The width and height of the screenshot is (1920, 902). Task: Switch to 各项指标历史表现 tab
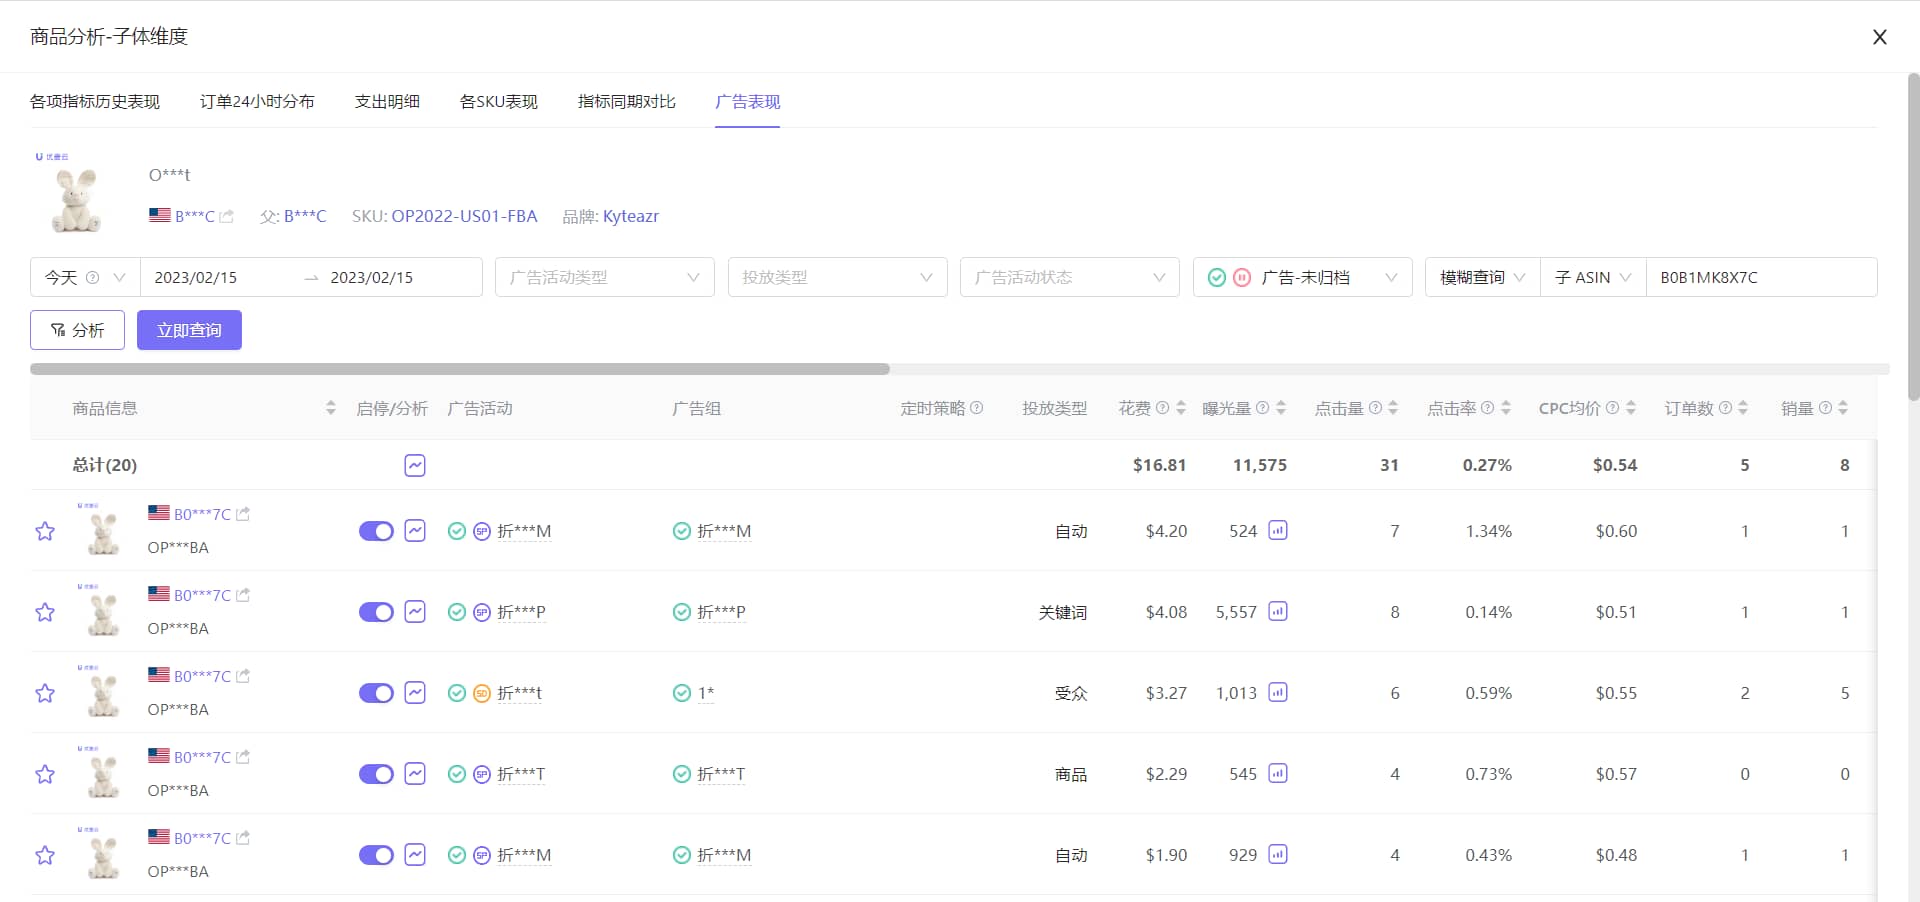click(95, 101)
